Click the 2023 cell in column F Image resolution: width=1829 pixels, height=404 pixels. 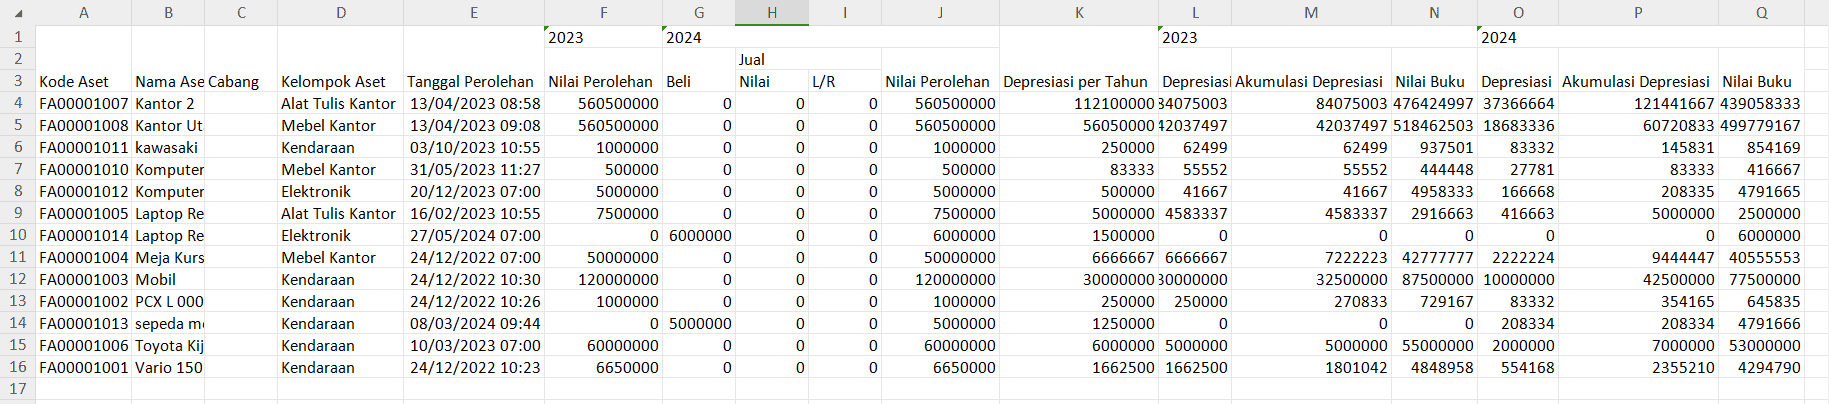[x=602, y=37]
